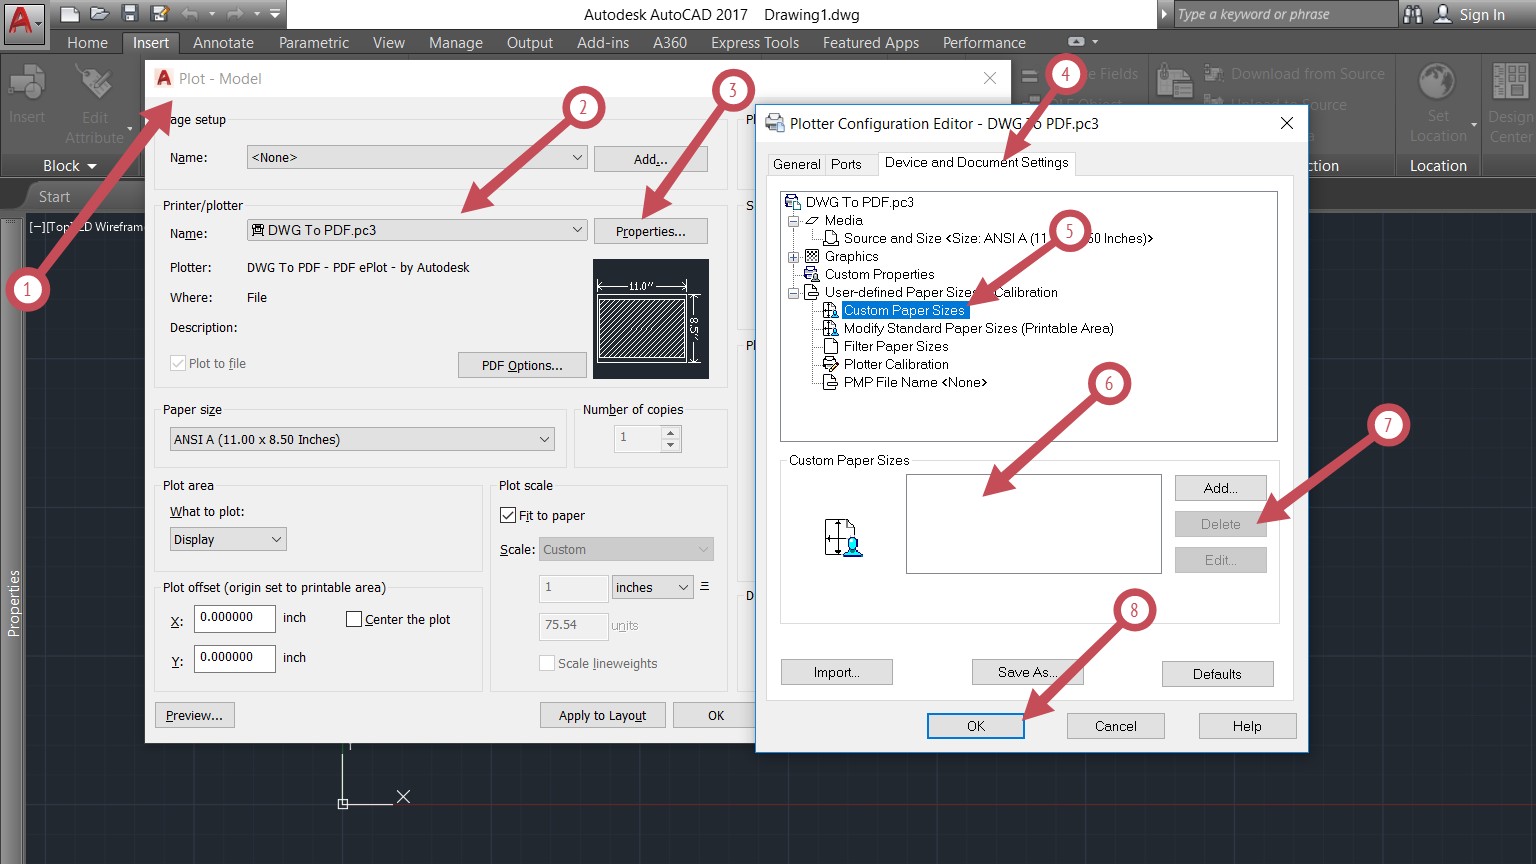Switch to Ports tab in Plotter Configuration Editor

tap(846, 164)
